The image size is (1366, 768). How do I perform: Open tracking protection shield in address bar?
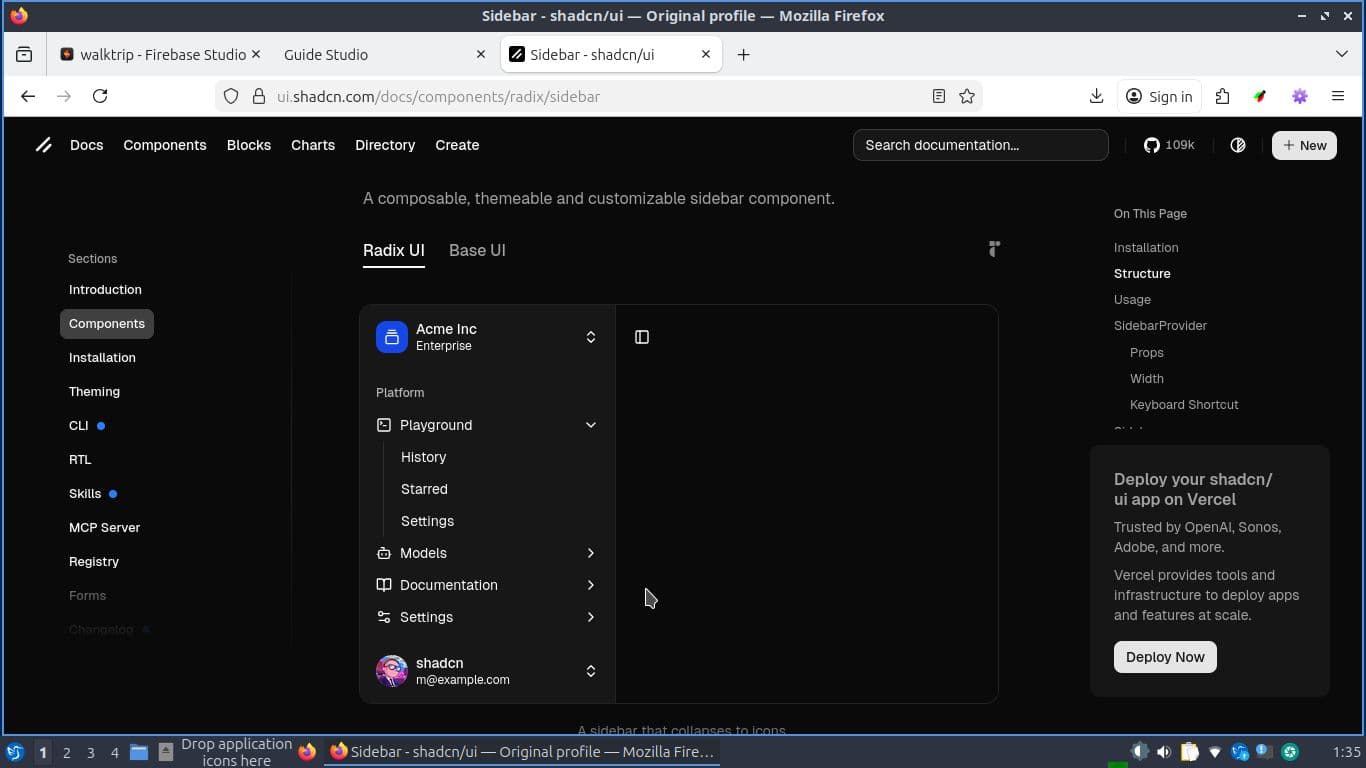click(x=231, y=96)
